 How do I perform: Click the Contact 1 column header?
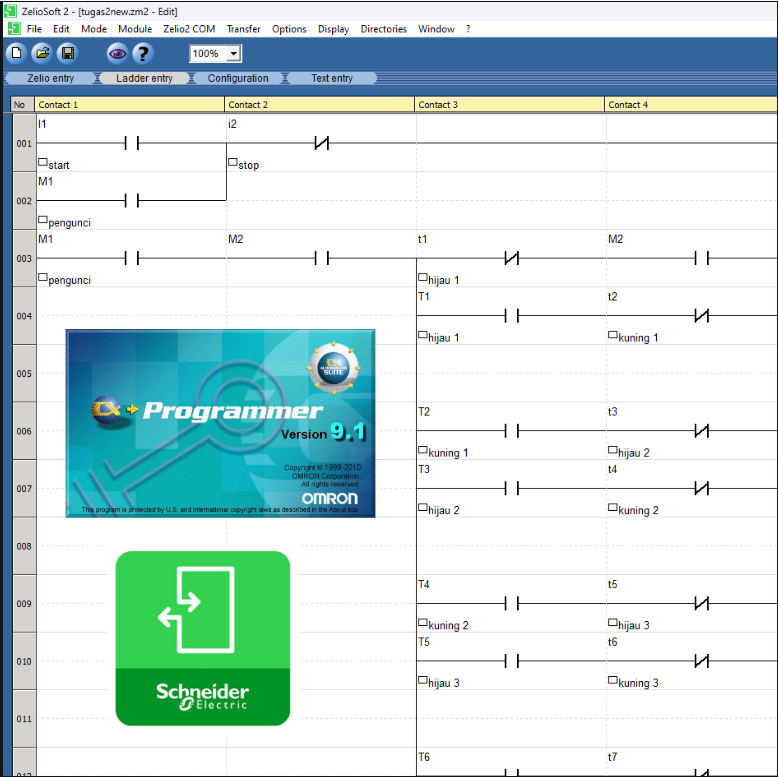(130, 105)
